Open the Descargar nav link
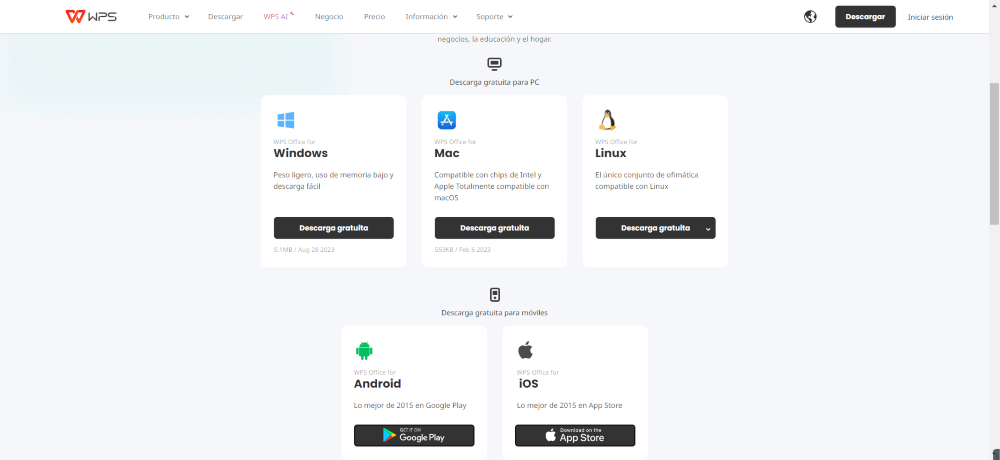Viewport: 1000px width, 460px height. (225, 17)
